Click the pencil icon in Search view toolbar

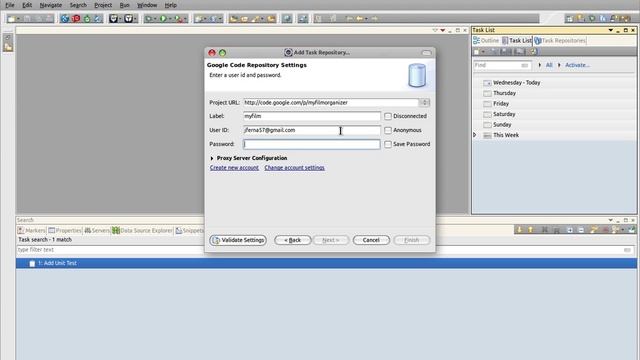594,230
